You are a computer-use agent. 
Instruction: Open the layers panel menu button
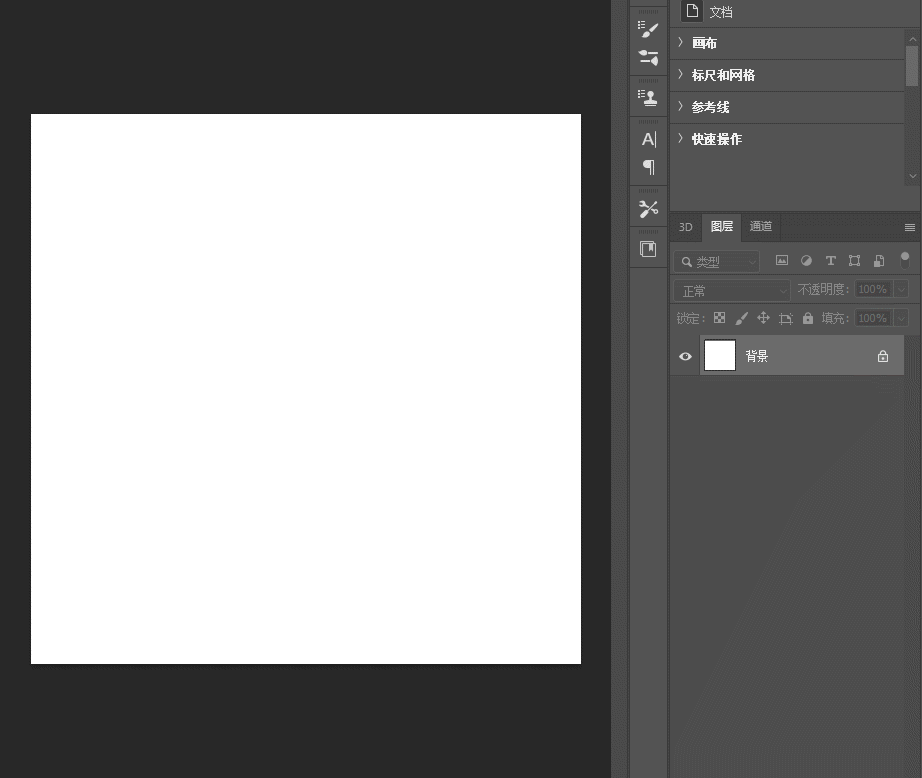pyautogui.click(x=910, y=228)
